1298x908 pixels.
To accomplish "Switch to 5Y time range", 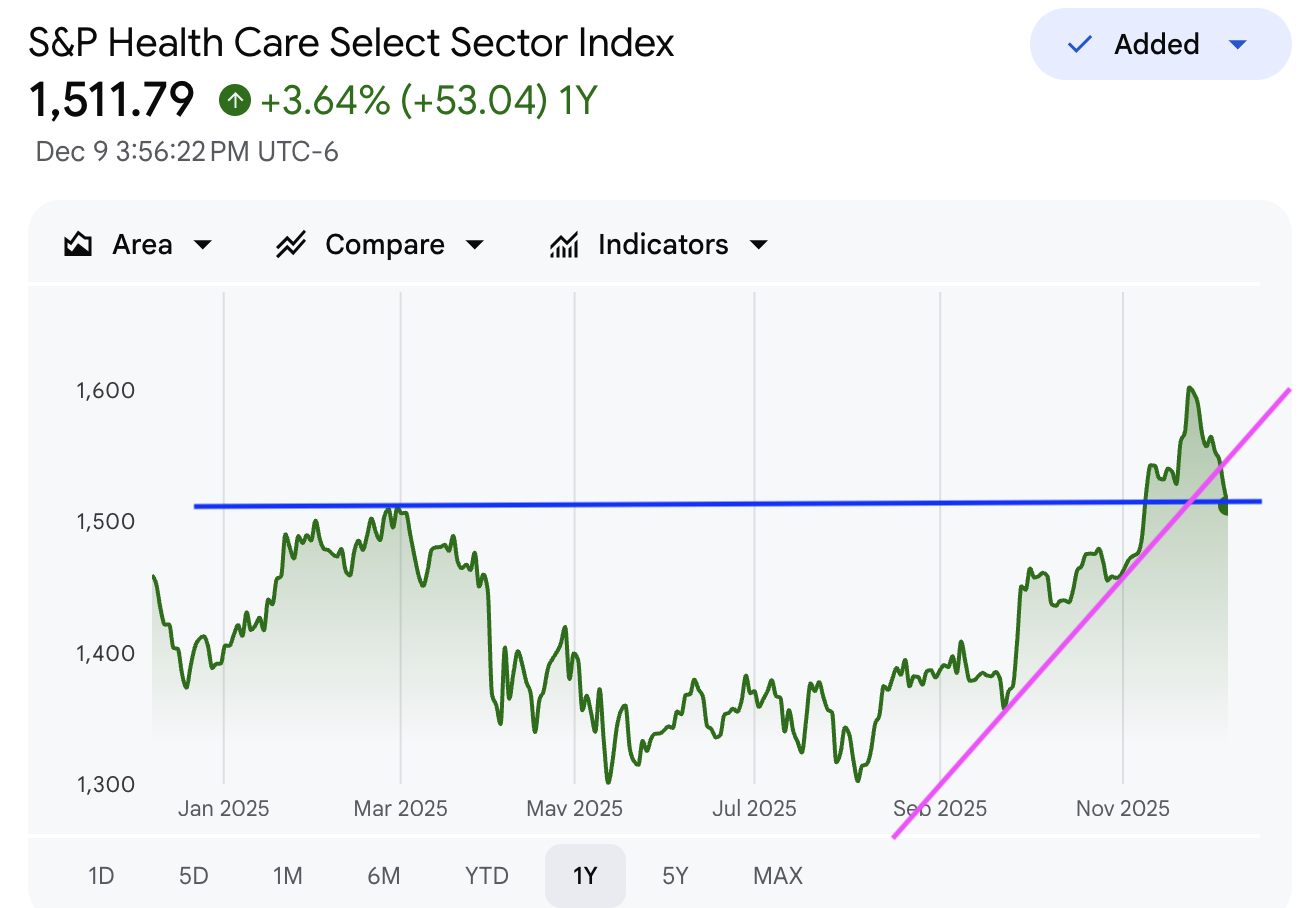I will coord(675,876).
